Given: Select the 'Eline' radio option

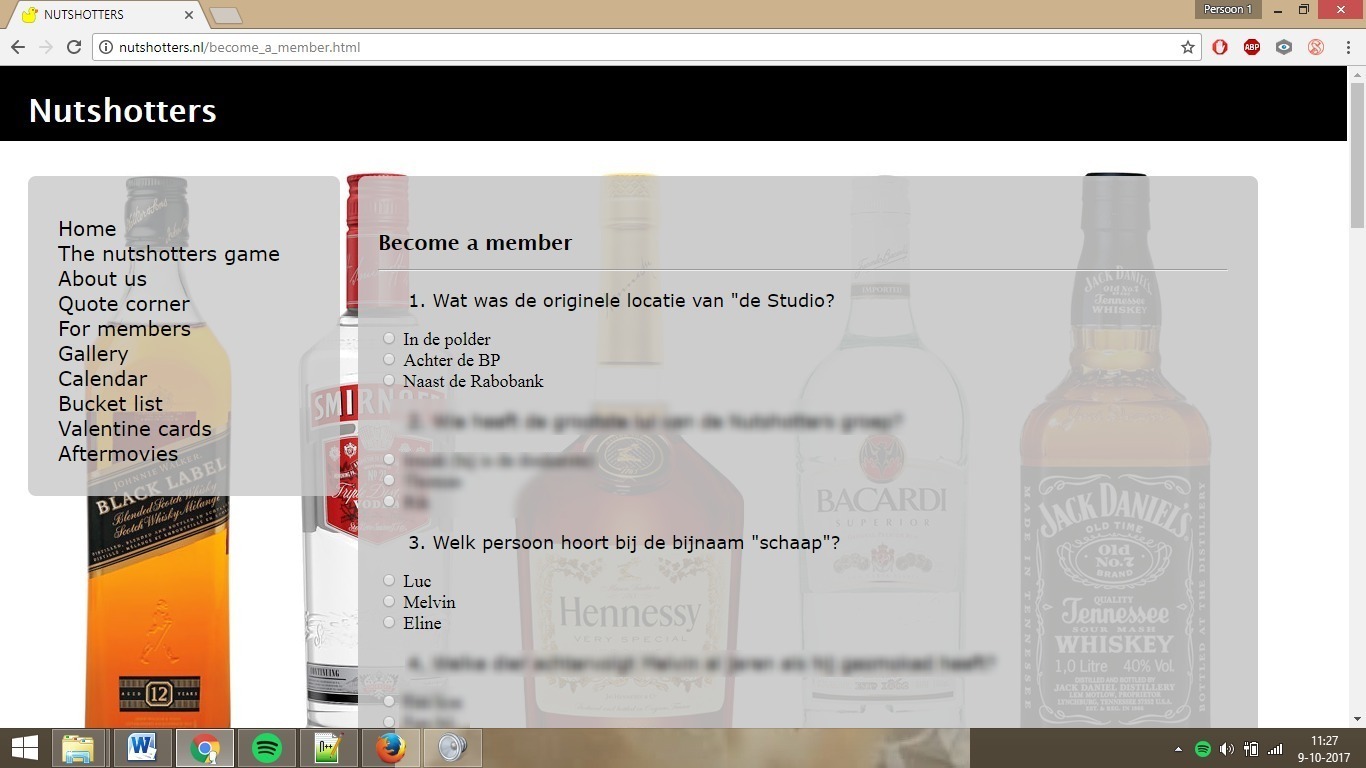Looking at the screenshot, I should pos(389,622).
